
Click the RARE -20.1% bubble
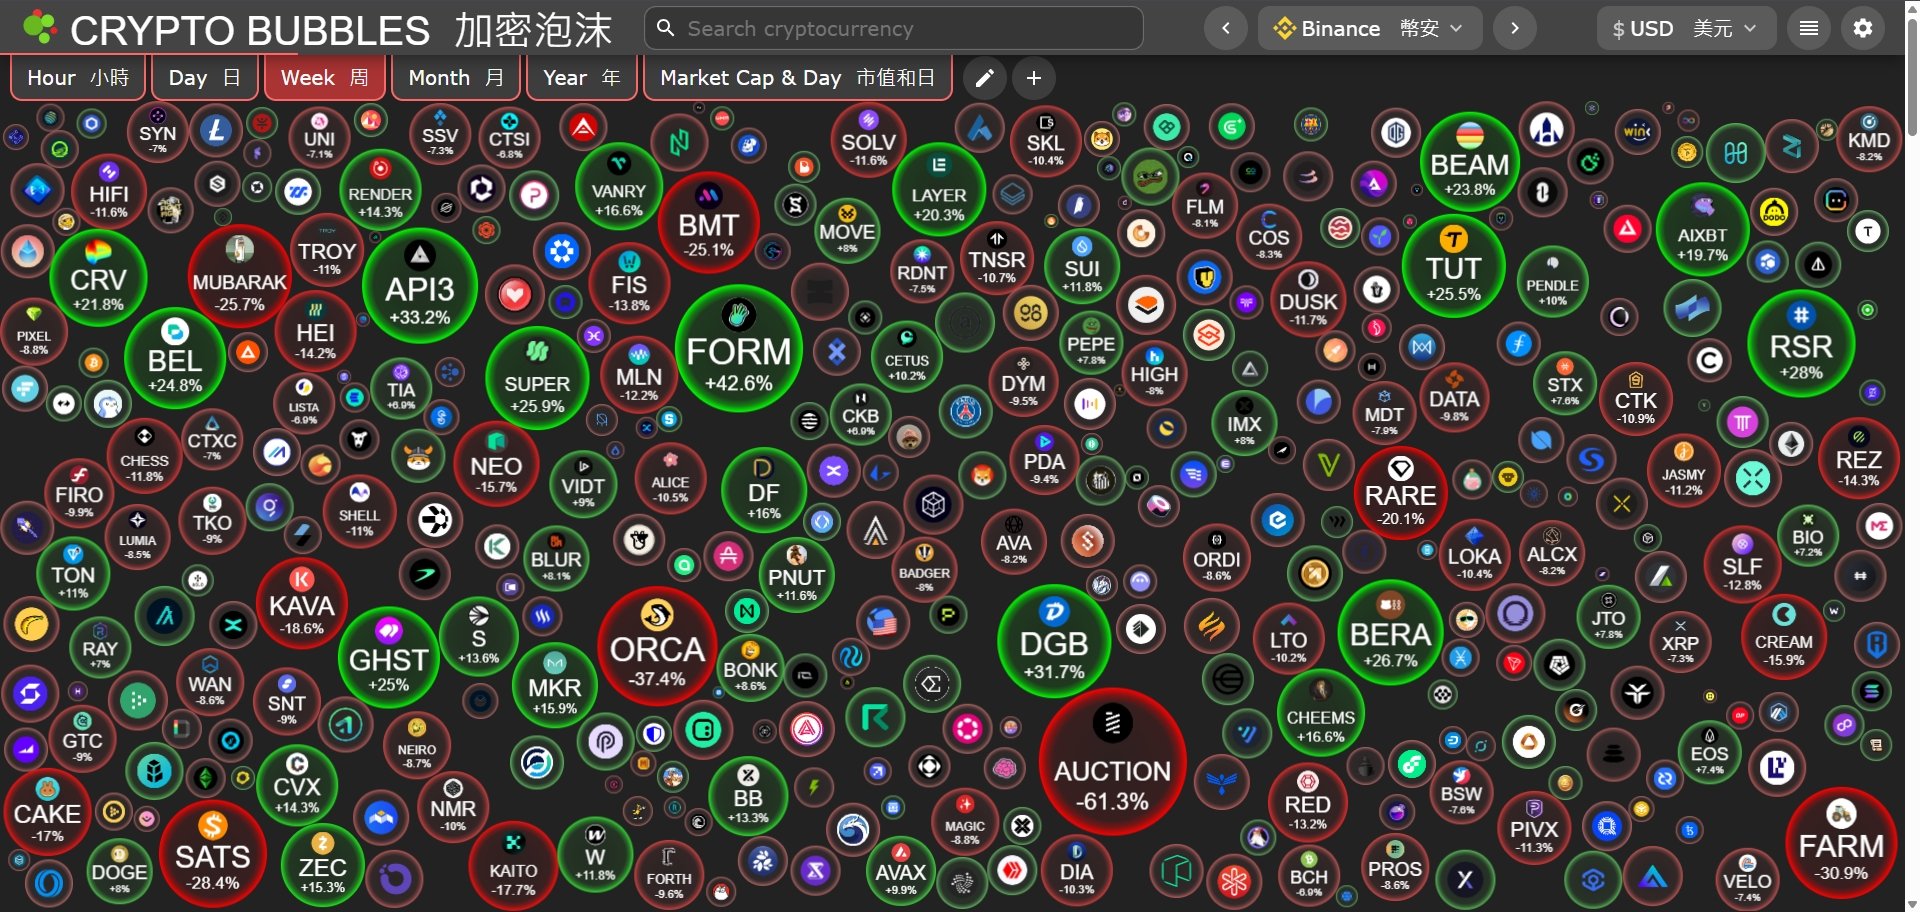(1401, 493)
